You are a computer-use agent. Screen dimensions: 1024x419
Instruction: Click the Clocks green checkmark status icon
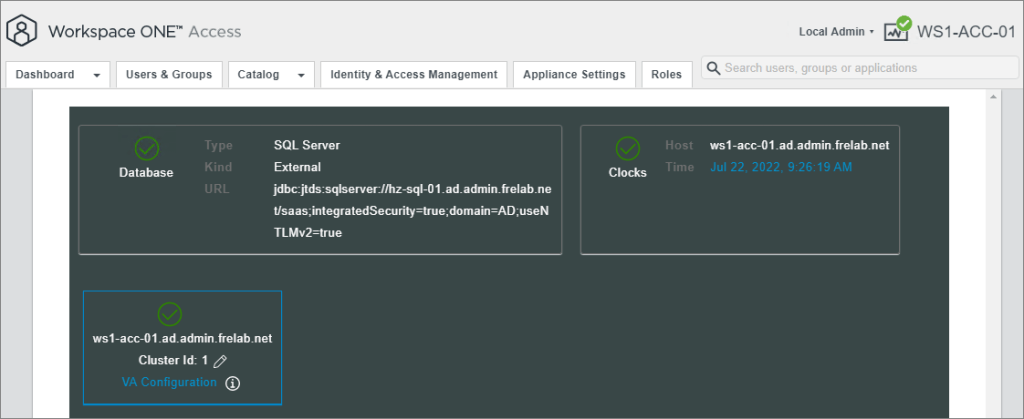coord(627,149)
